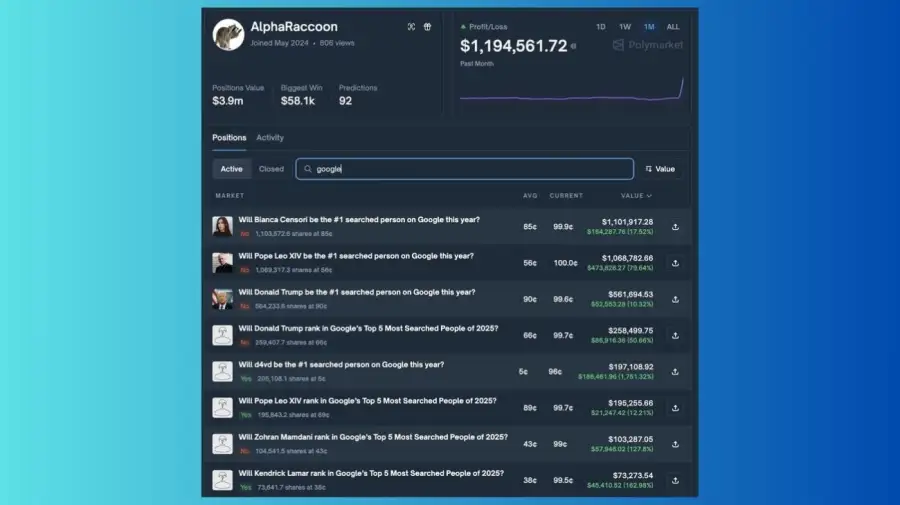The image size is (900, 505).
Task: Click the $1,068,782.66 position value
Action: (627, 258)
